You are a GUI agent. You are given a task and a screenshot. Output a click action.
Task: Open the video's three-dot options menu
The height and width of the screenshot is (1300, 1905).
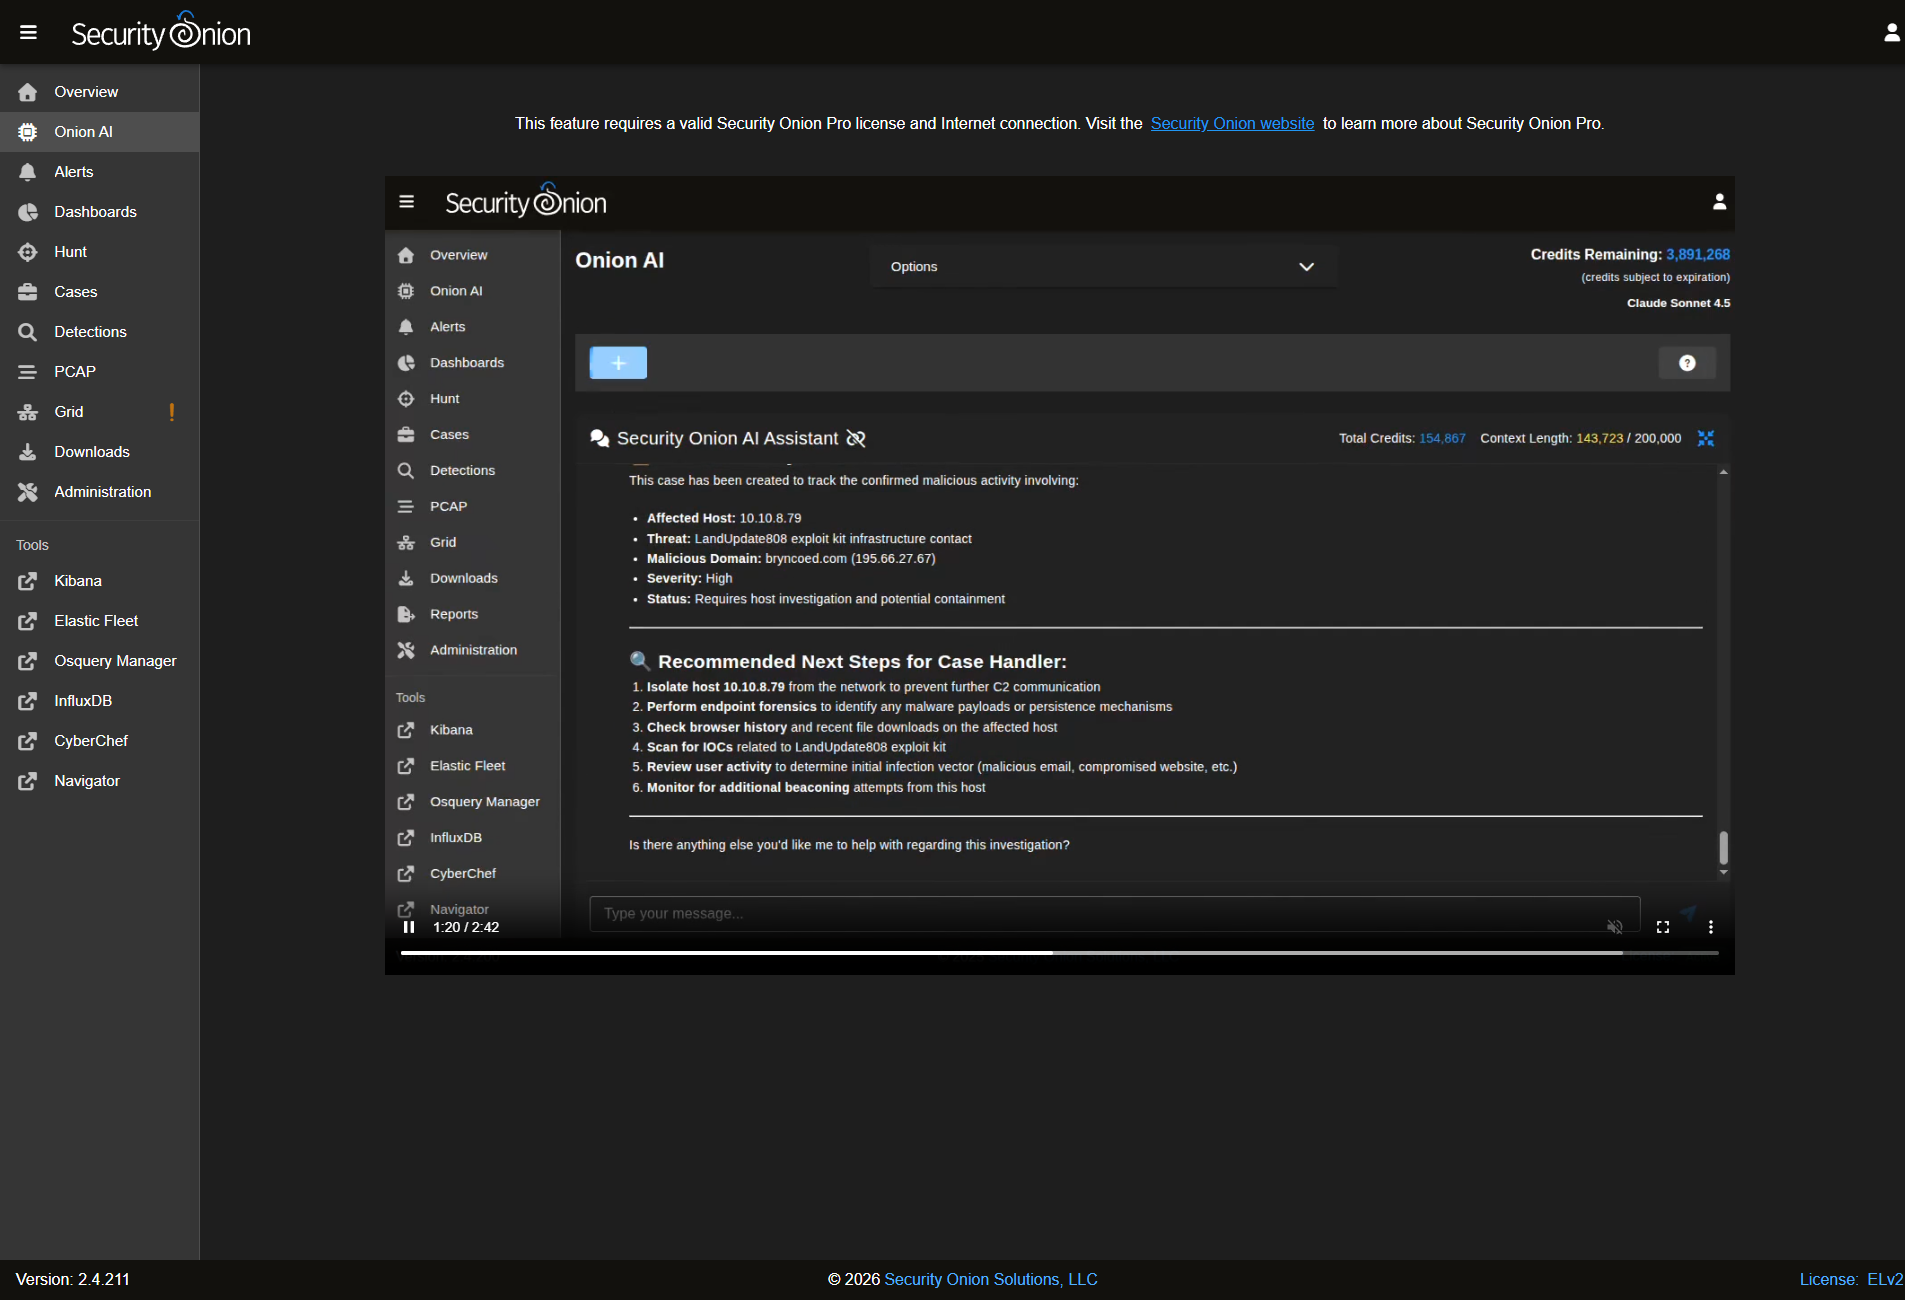point(1711,927)
